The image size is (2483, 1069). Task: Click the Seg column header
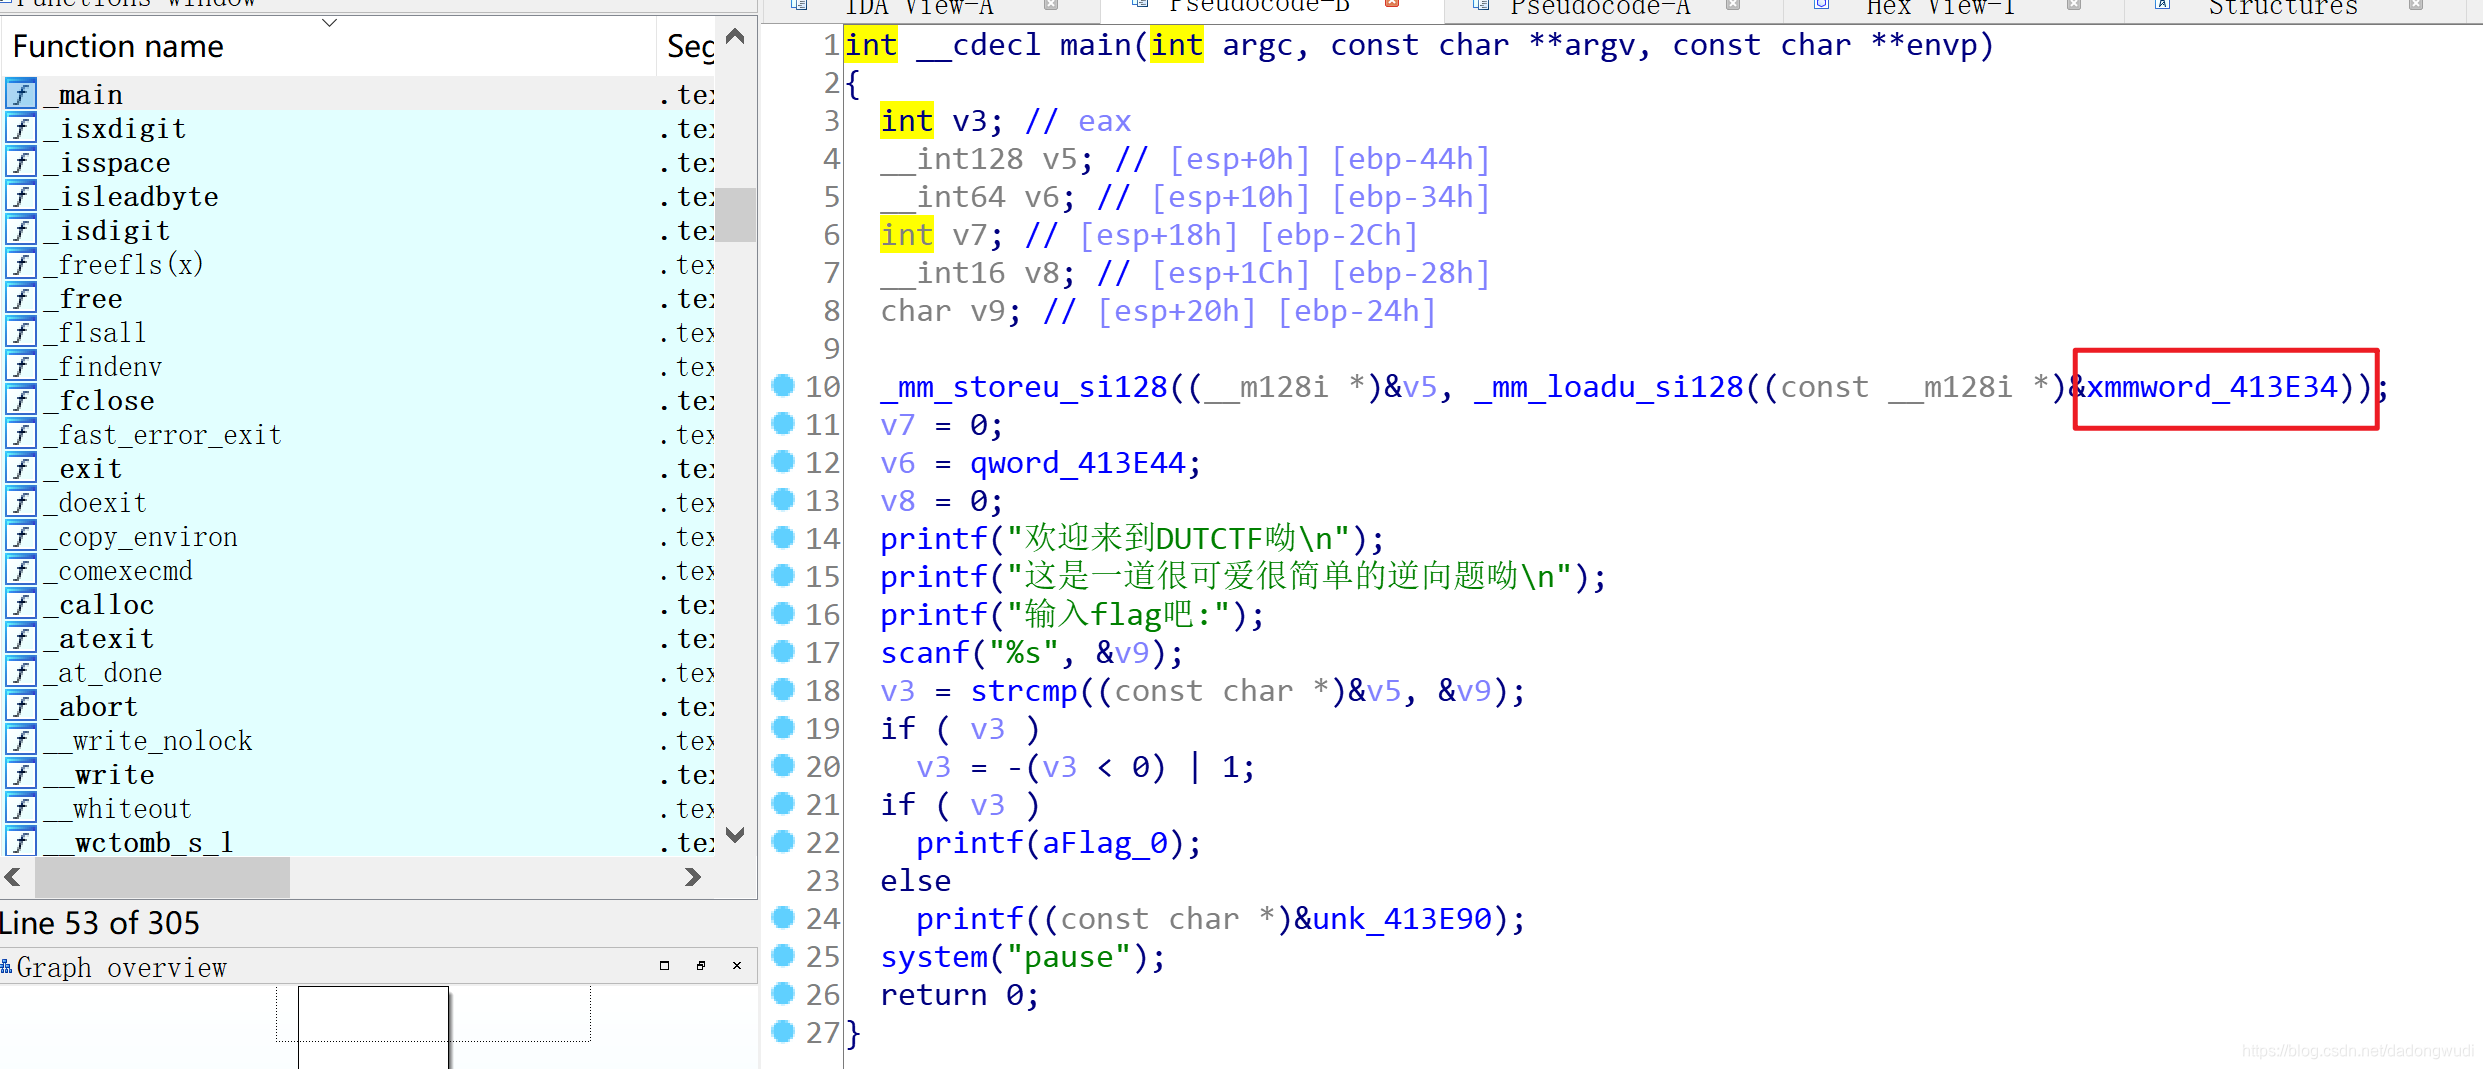click(688, 47)
